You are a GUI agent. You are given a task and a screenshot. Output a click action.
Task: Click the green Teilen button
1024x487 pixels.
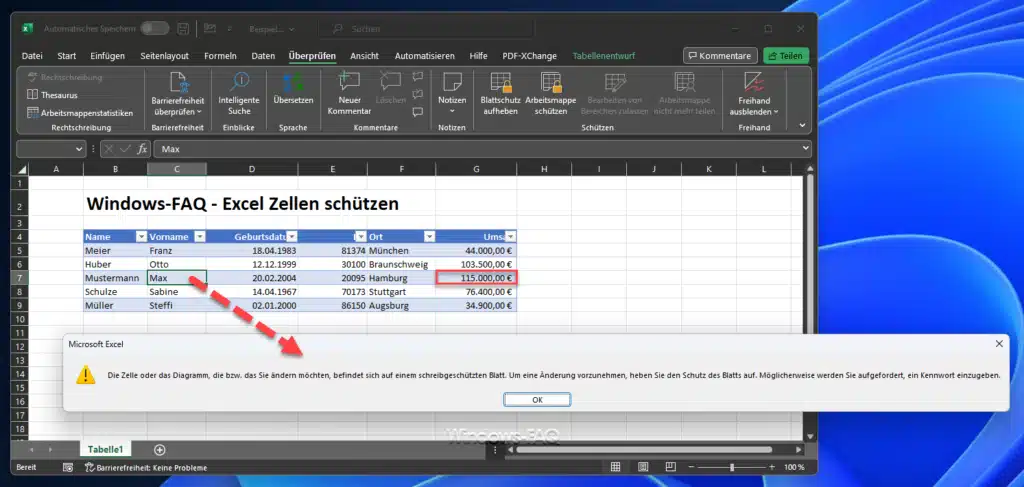pyautogui.click(x=786, y=56)
